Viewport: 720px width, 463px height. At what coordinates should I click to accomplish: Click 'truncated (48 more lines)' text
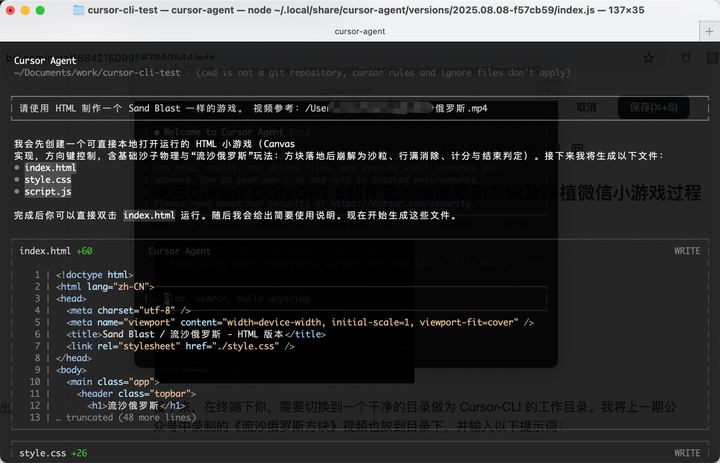(131, 418)
